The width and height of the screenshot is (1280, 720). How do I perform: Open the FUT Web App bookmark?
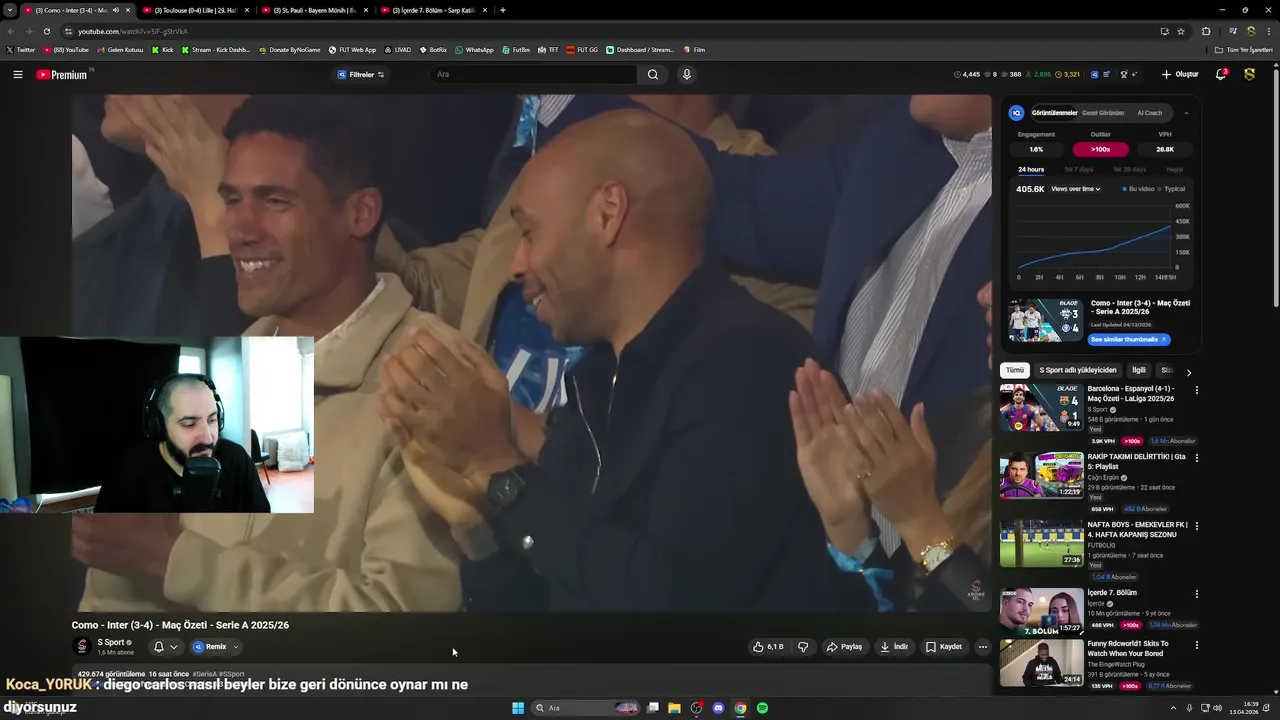[352, 49]
